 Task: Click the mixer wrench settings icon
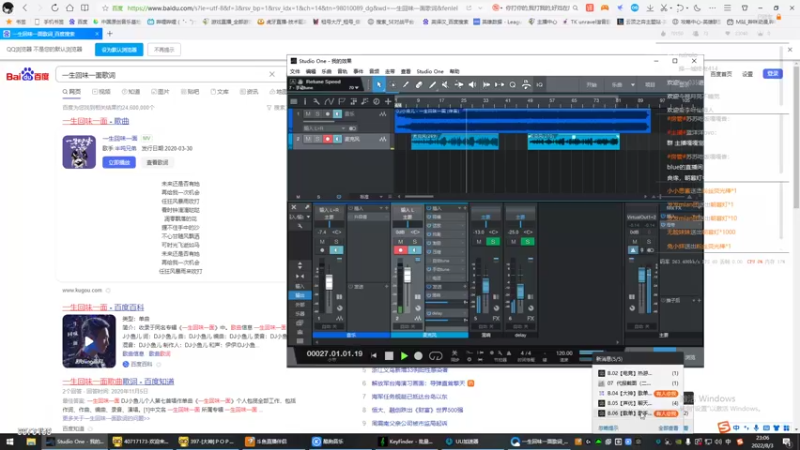click(300, 226)
